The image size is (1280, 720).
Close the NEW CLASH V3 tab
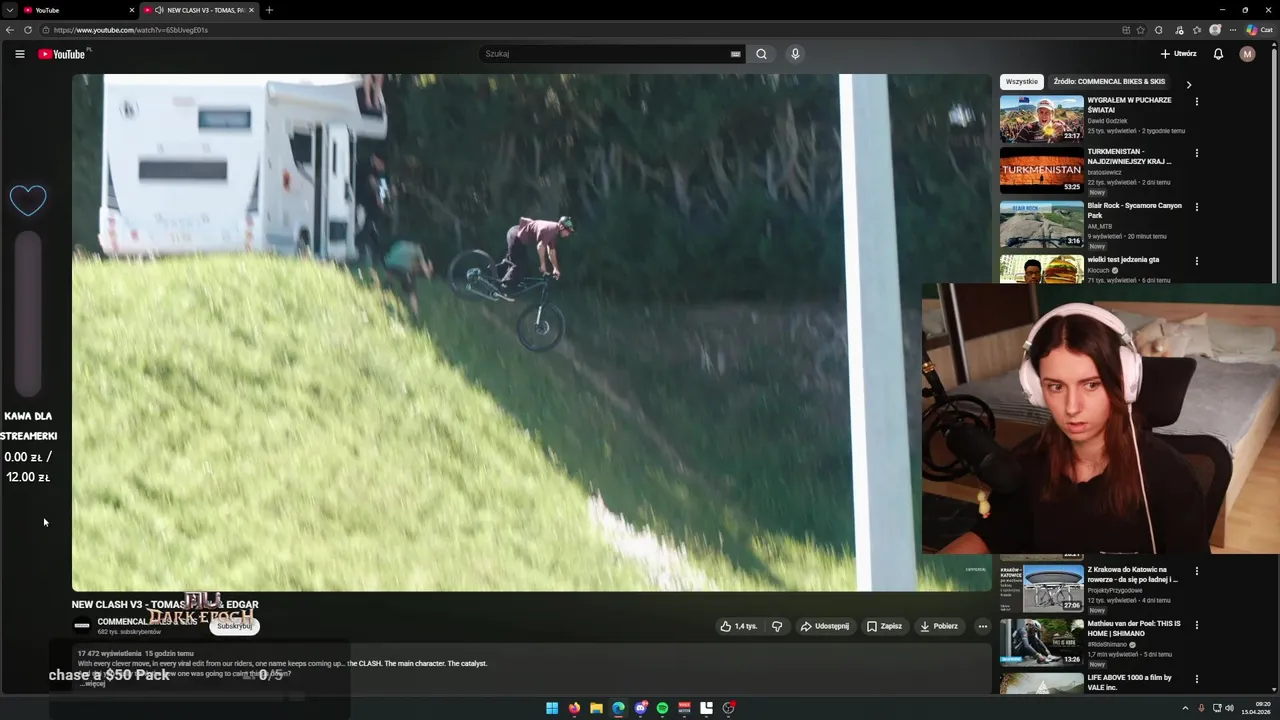point(251,10)
